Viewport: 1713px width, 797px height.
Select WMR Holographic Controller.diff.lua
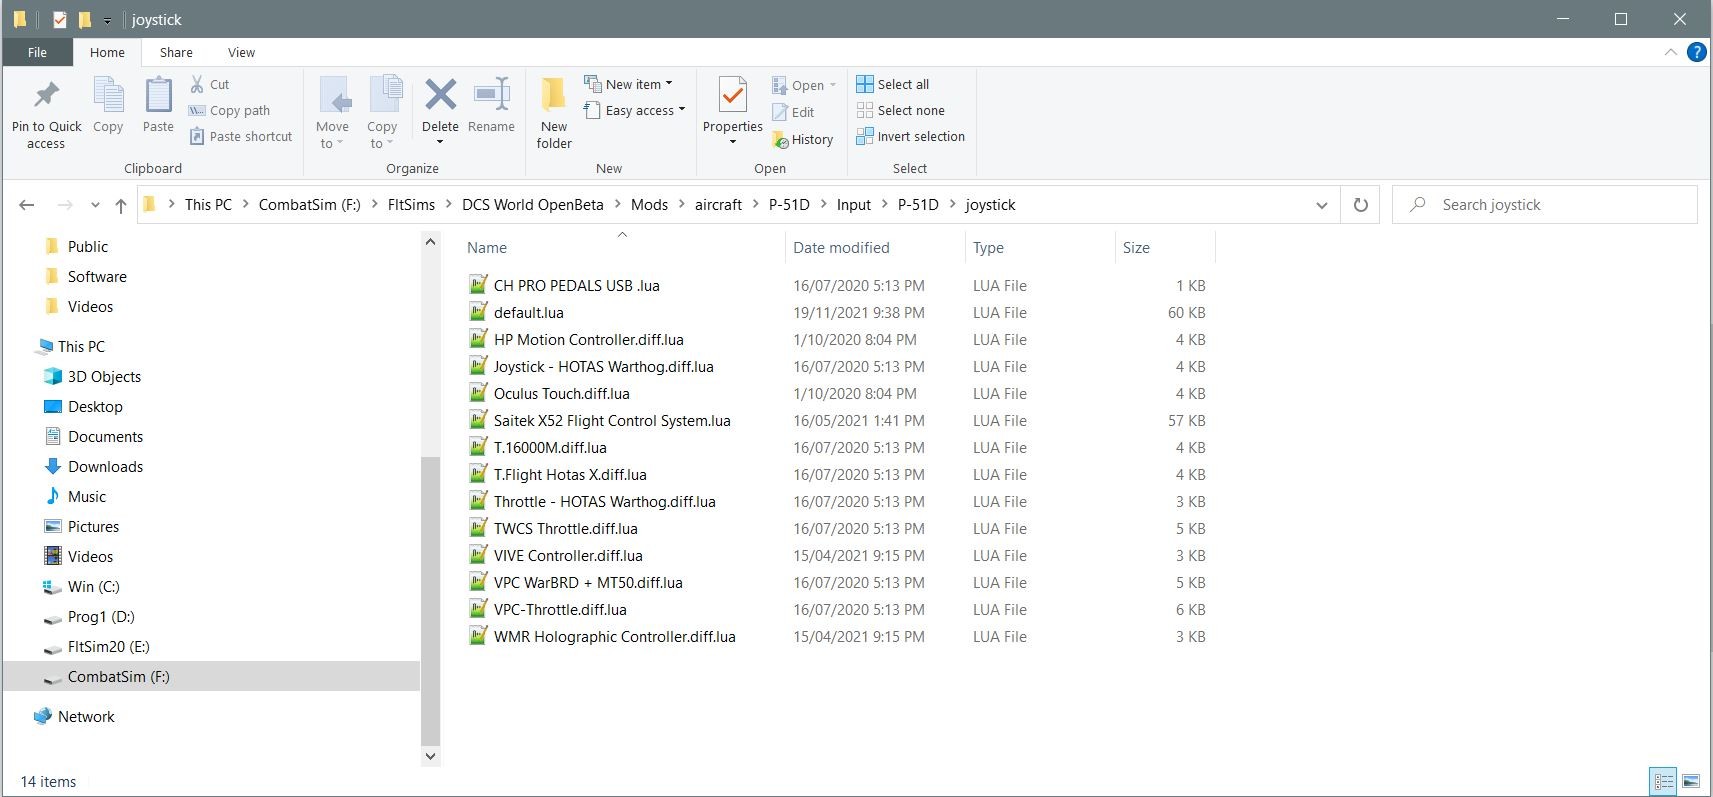coord(614,637)
